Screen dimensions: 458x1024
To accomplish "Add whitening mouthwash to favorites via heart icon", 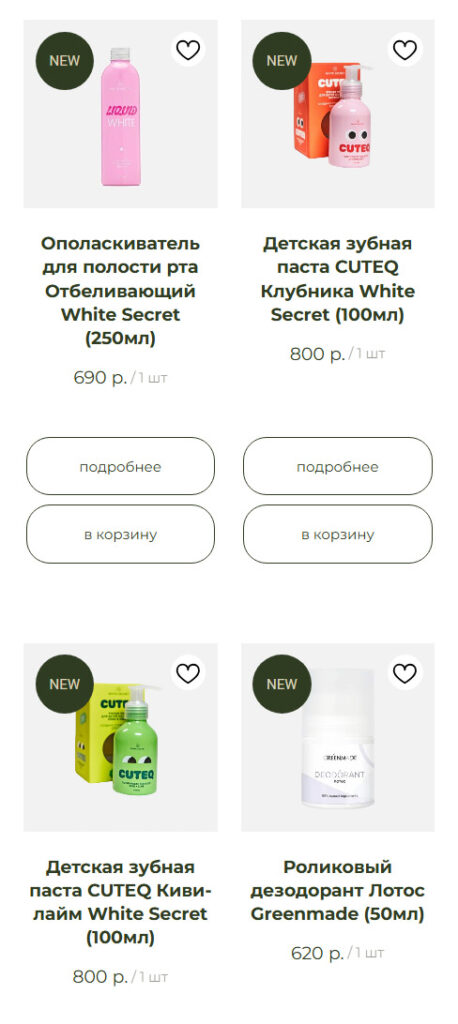I will (x=188, y=50).
